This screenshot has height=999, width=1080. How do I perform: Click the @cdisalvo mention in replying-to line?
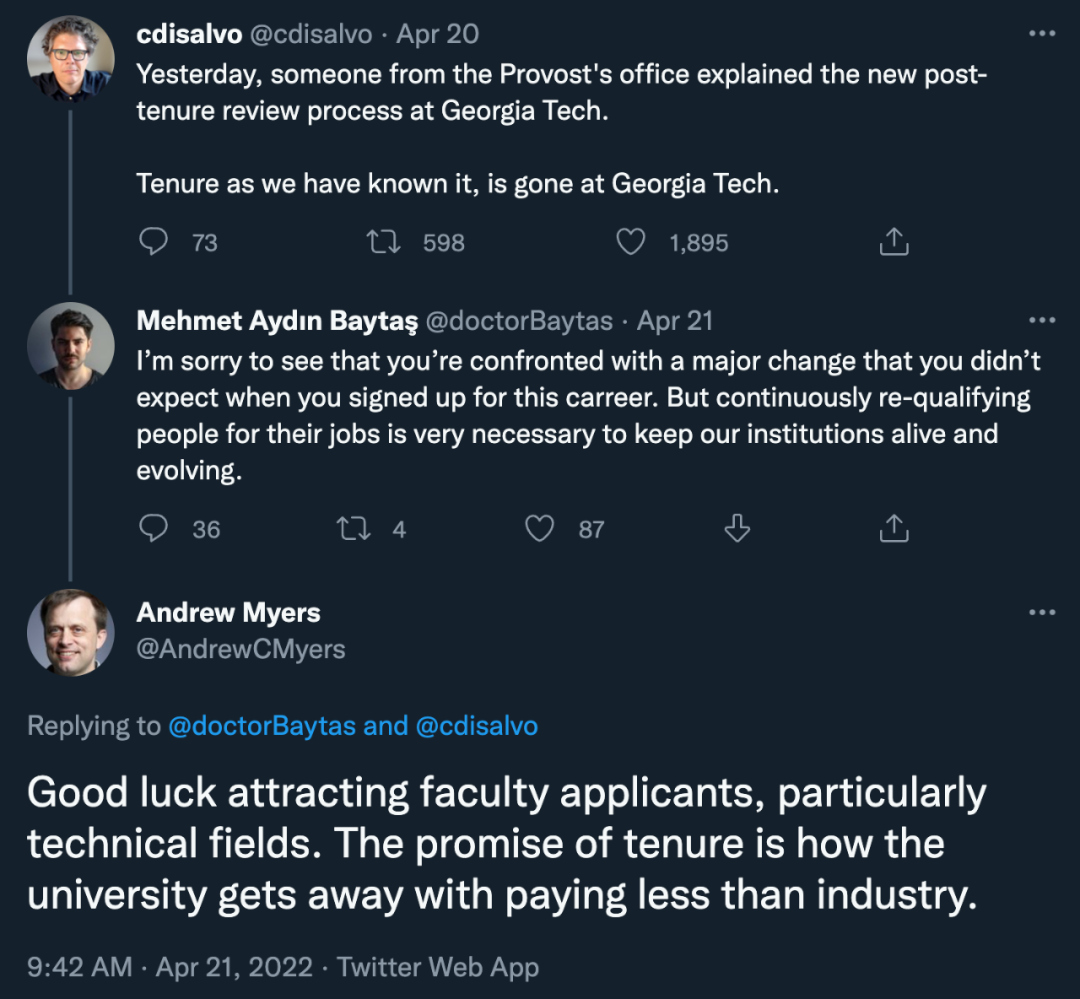coord(476,726)
